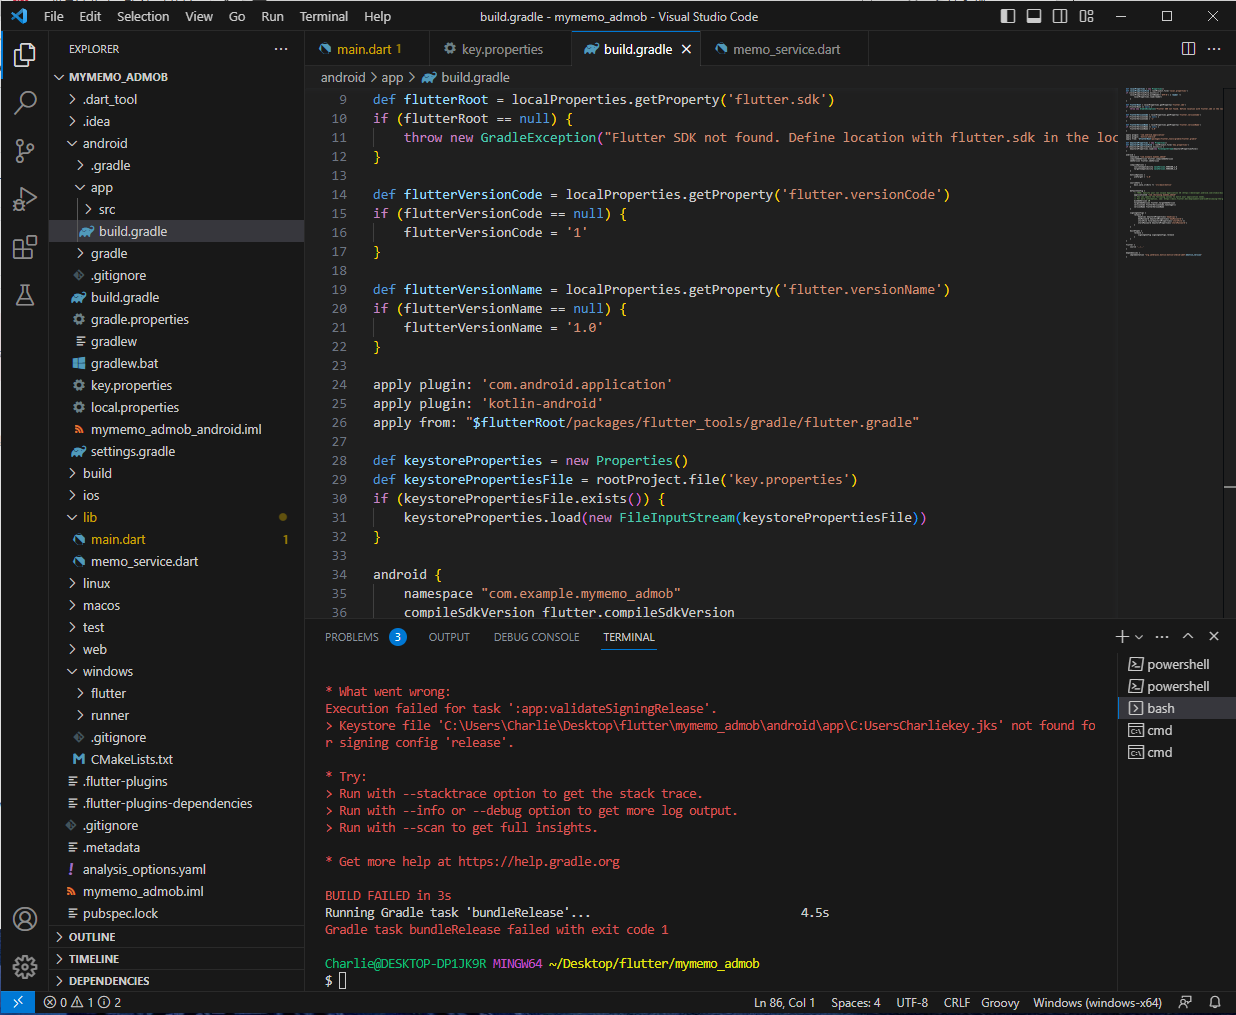Open help.gradle.org link in terminal
This screenshot has width=1236, height=1015.
(x=539, y=861)
